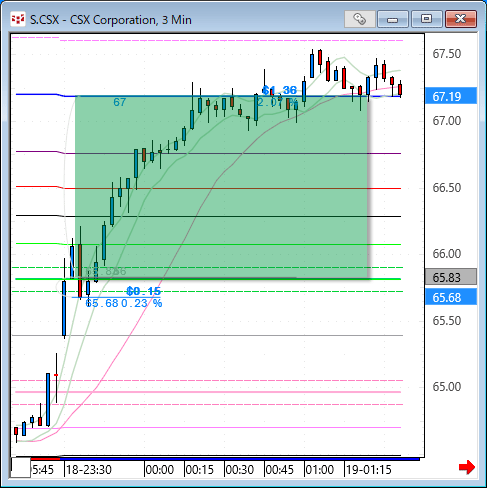Click the 66.50 price scale value

tap(447, 188)
